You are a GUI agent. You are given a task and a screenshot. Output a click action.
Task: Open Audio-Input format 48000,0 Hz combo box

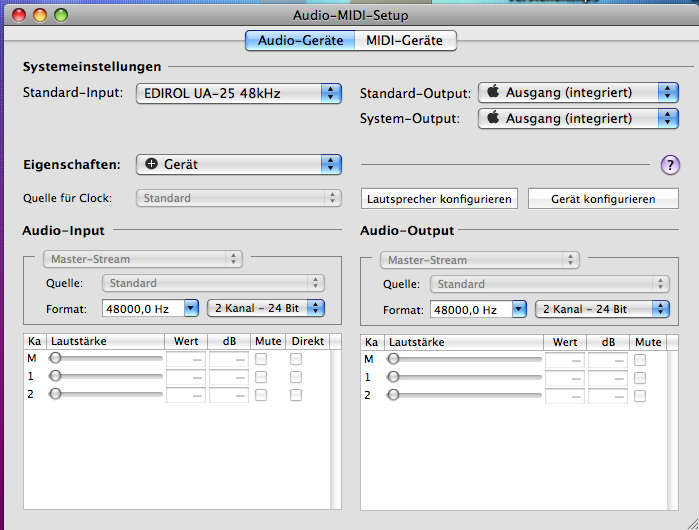[x=150, y=309]
